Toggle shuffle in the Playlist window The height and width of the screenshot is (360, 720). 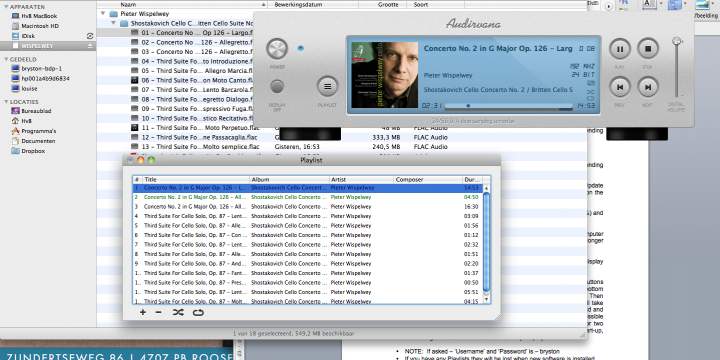pos(178,312)
